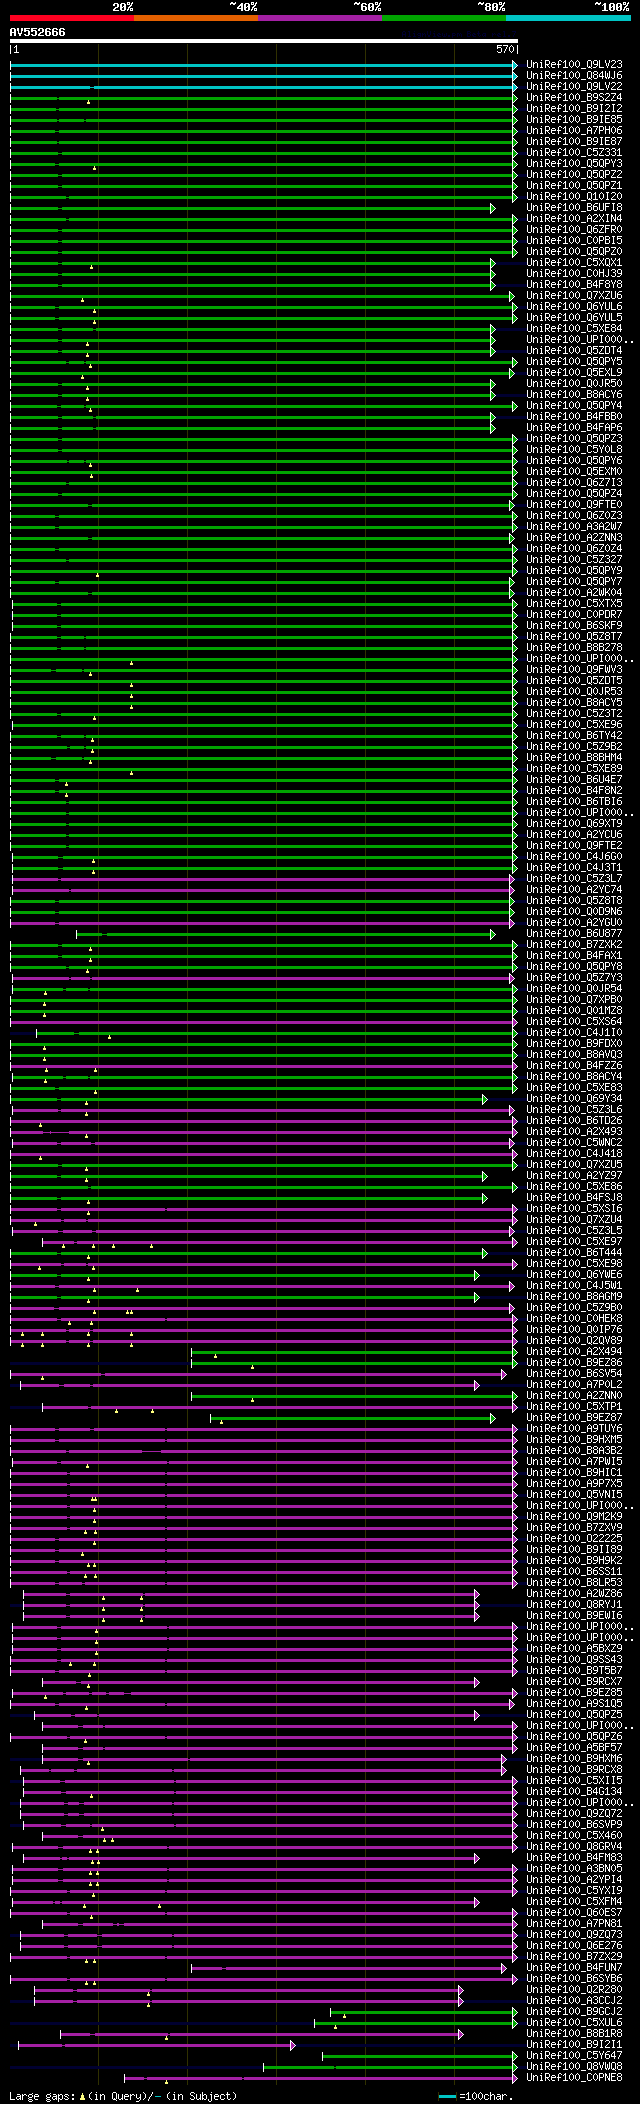Open the UniRef100_A2XIN4 hit
Viewport: 640px width, 2104px height.
(574, 218)
